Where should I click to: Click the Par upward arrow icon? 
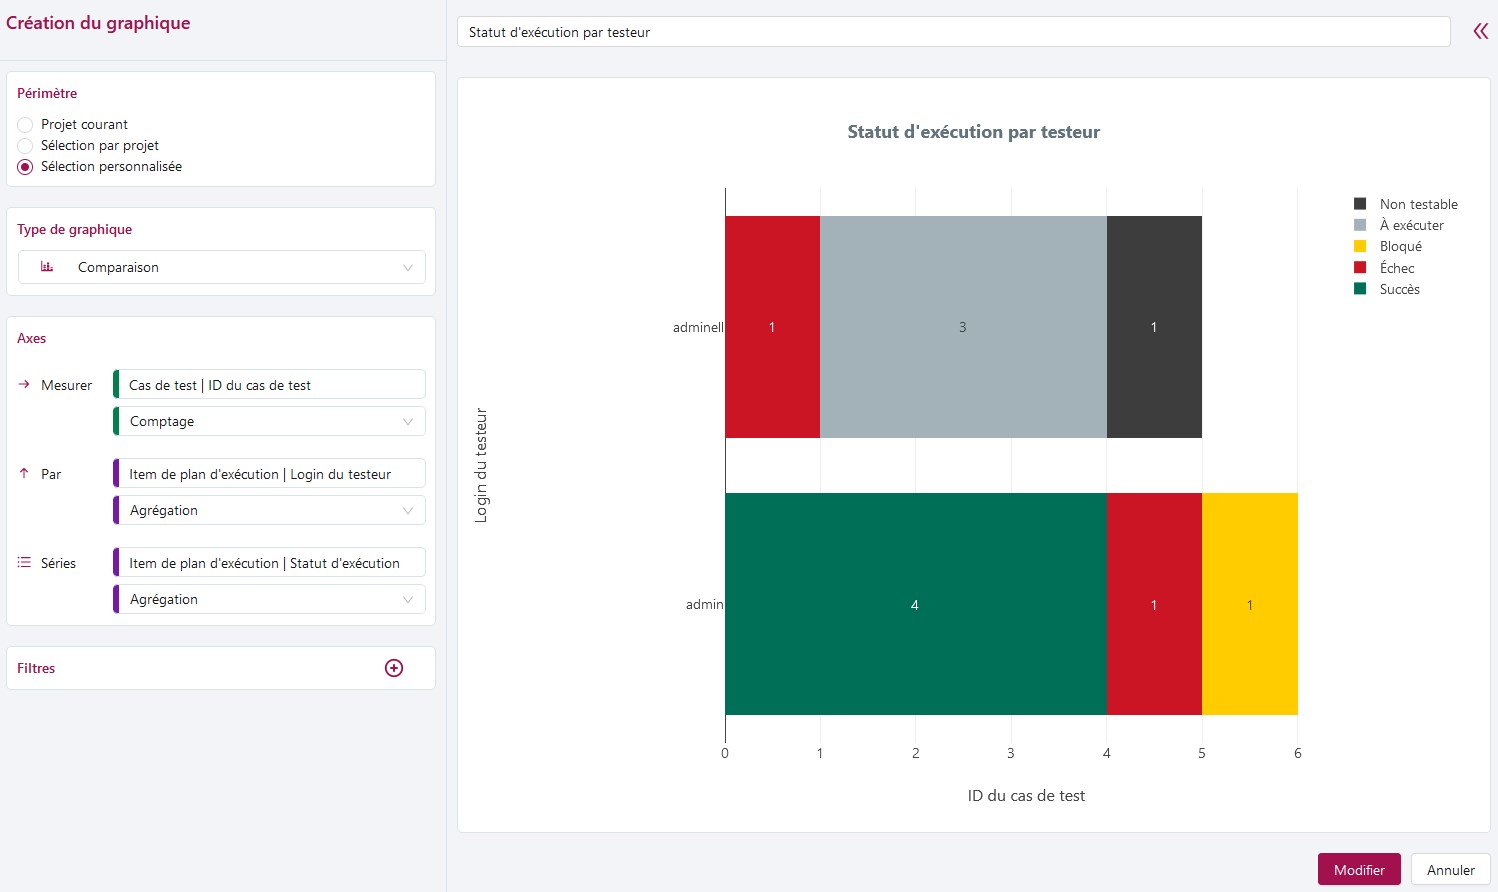(x=24, y=473)
